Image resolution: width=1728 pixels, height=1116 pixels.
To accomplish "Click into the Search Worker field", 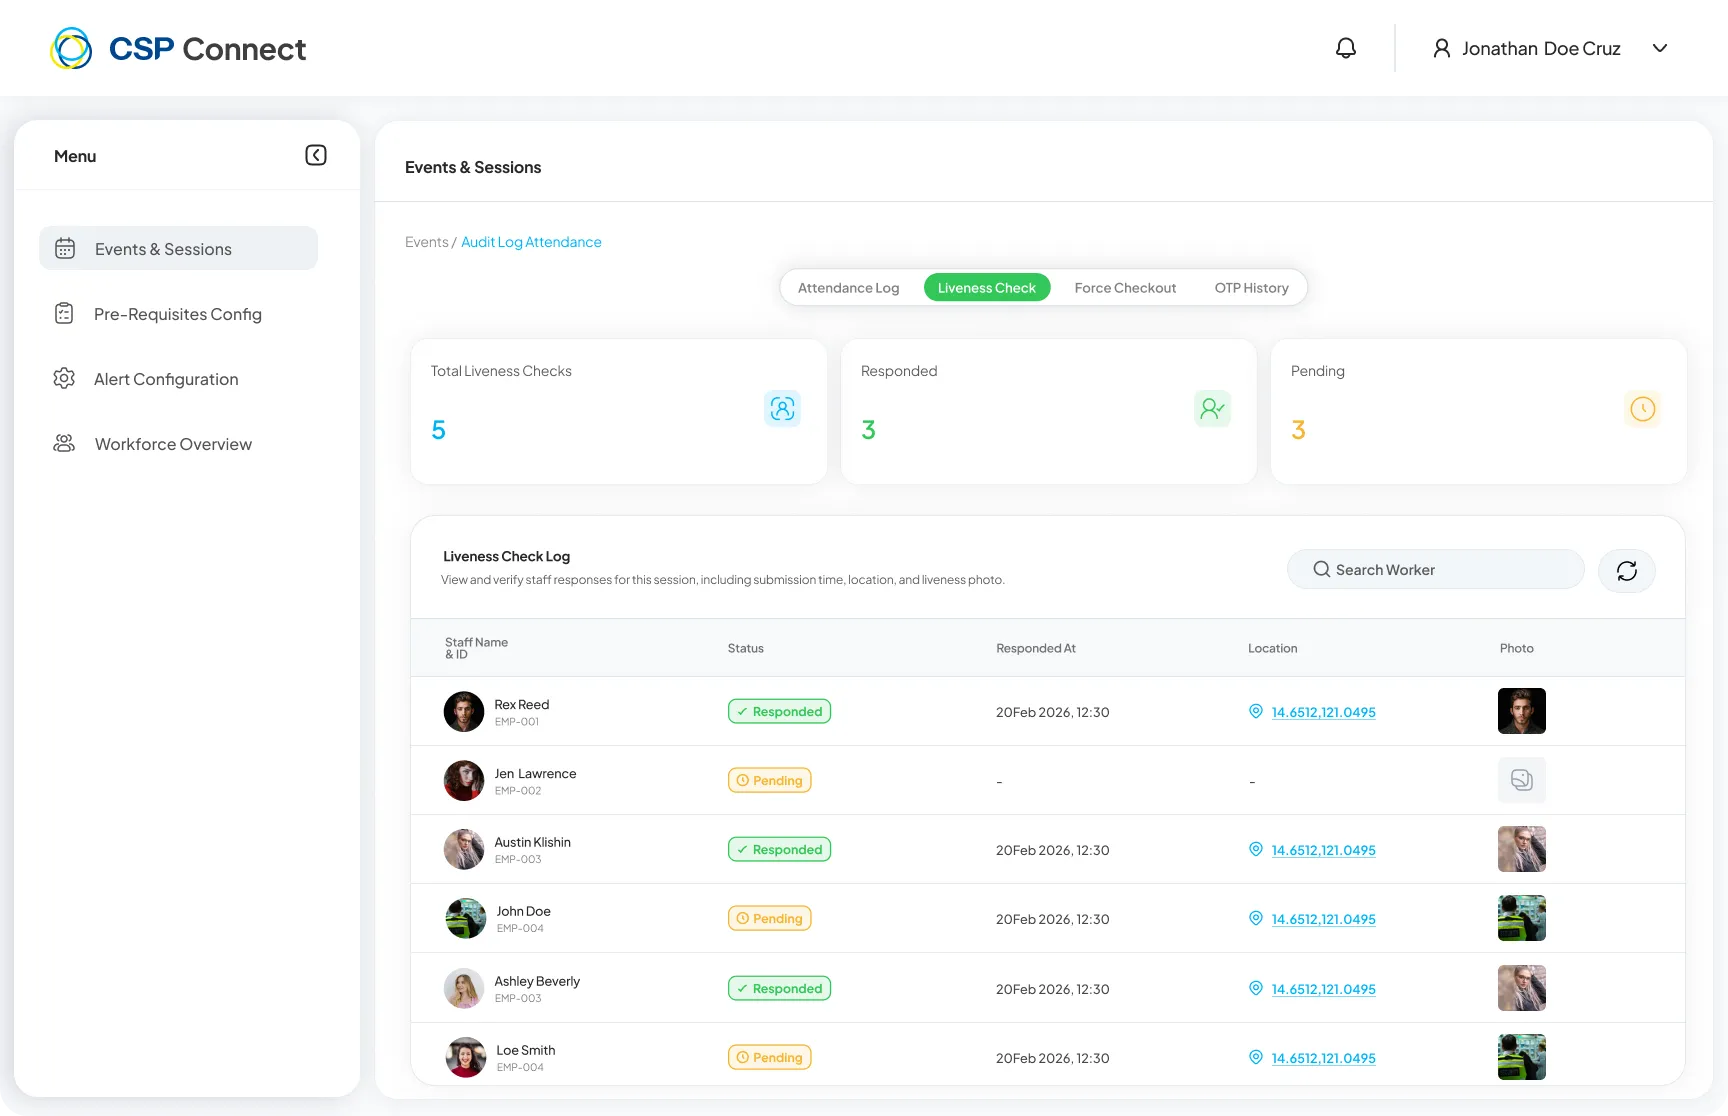I will tap(1436, 569).
